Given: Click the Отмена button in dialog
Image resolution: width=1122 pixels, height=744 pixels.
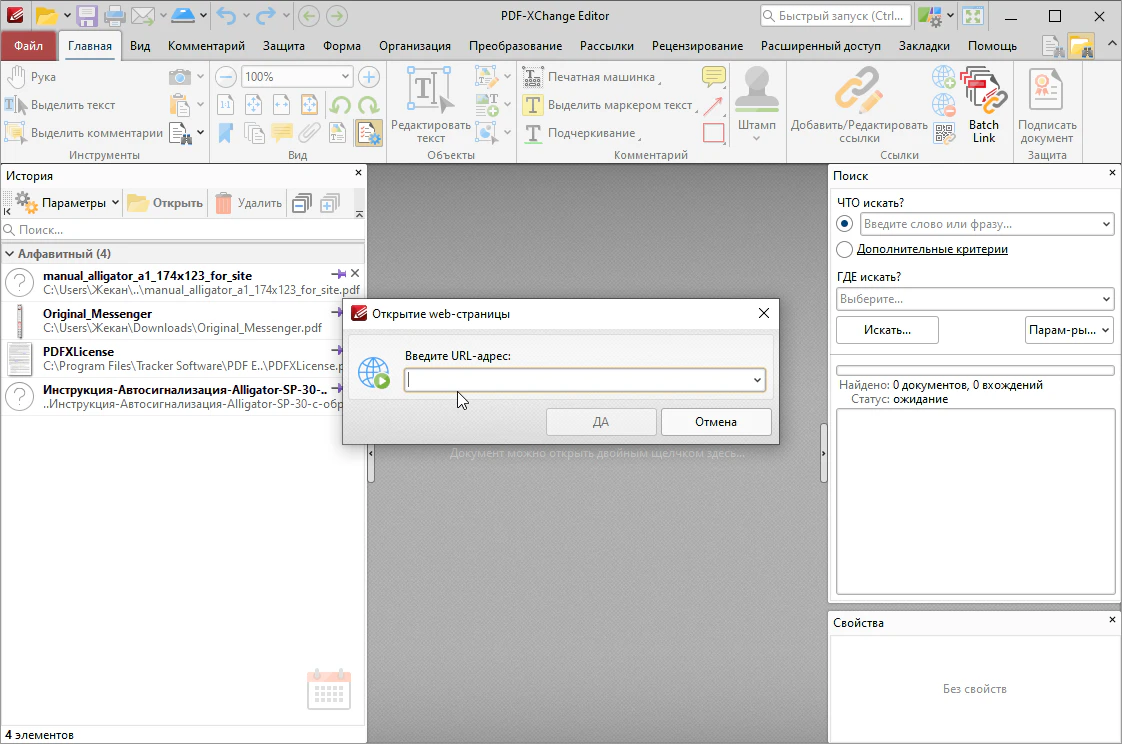Looking at the screenshot, I should pos(716,422).
